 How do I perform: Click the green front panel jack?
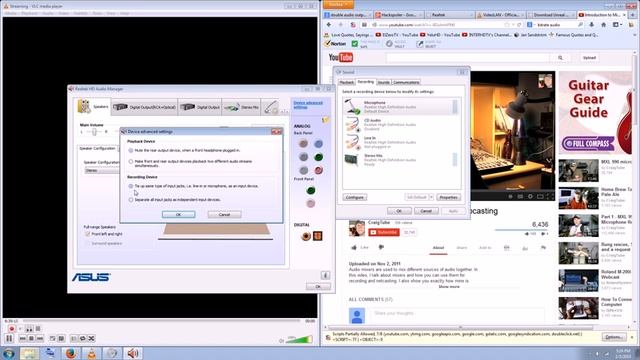311,190
